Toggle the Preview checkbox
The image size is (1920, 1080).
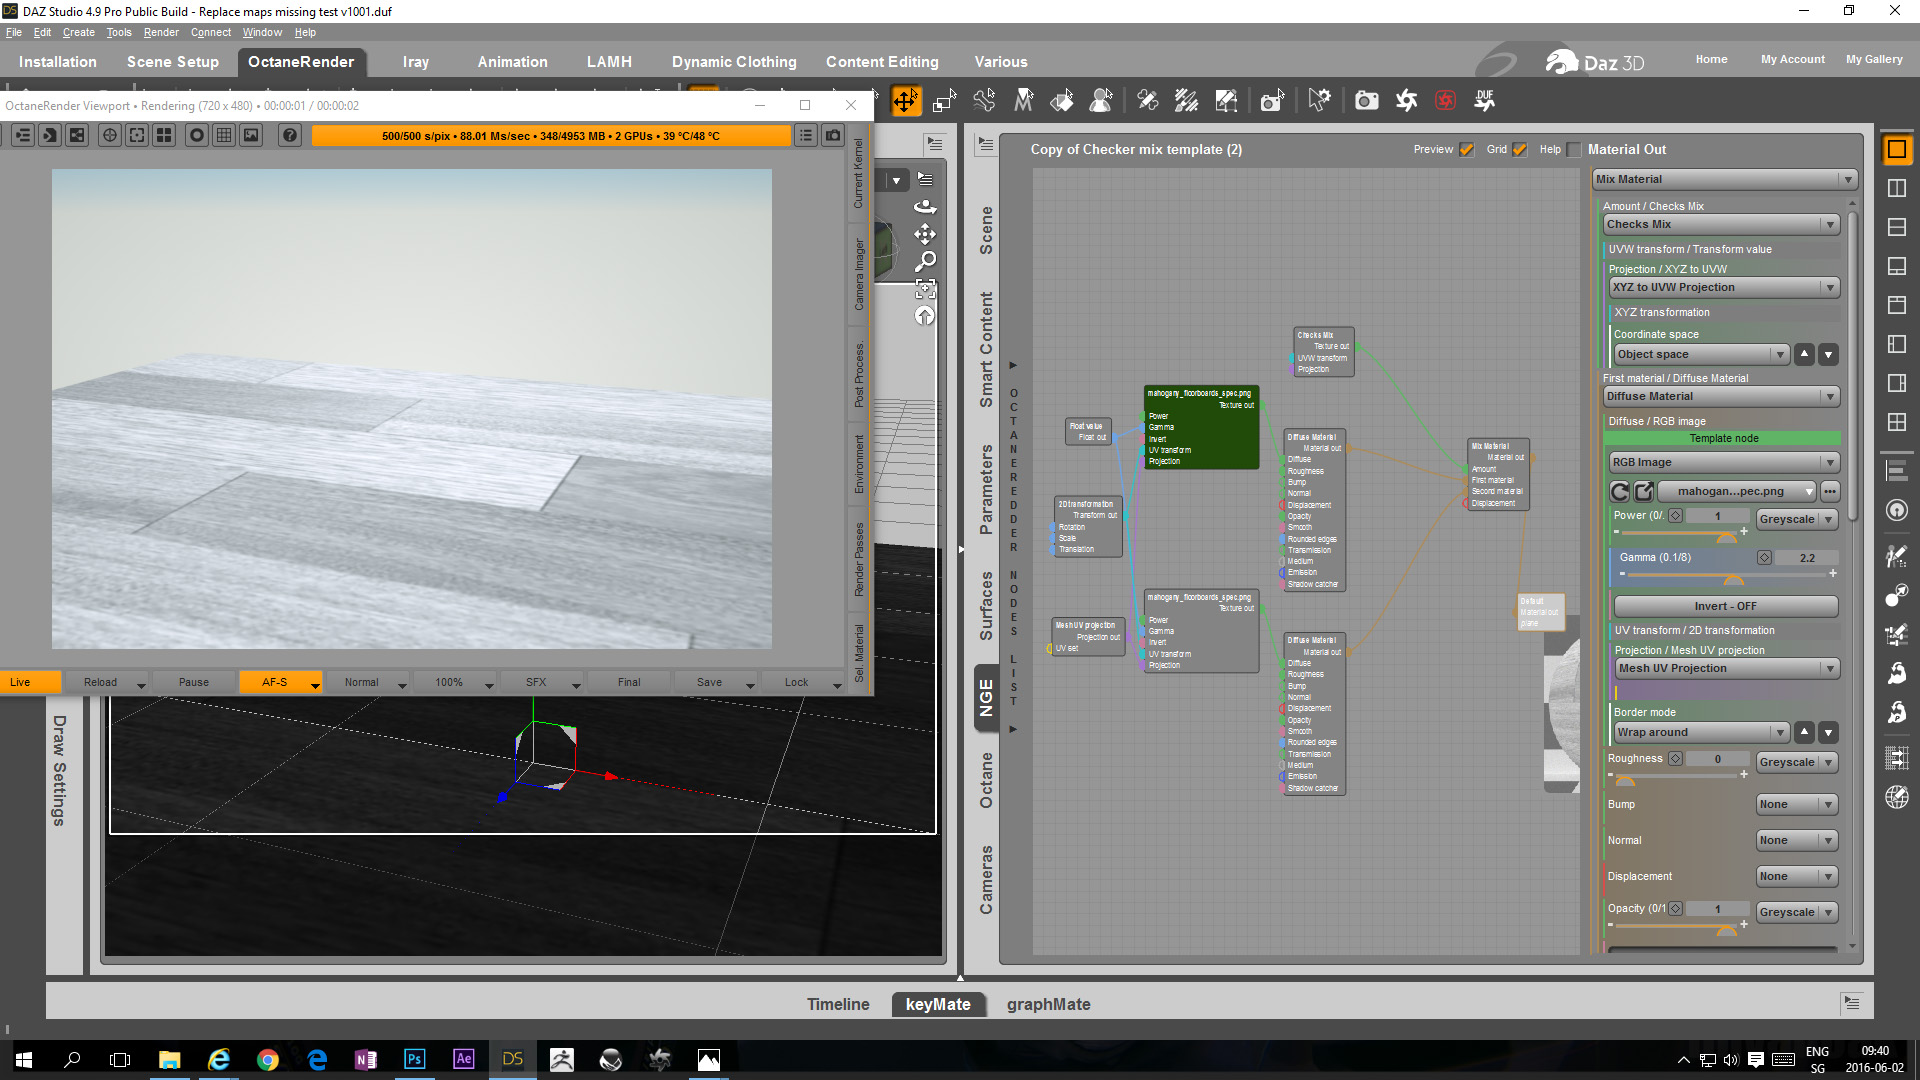[x=1467, y=150]
